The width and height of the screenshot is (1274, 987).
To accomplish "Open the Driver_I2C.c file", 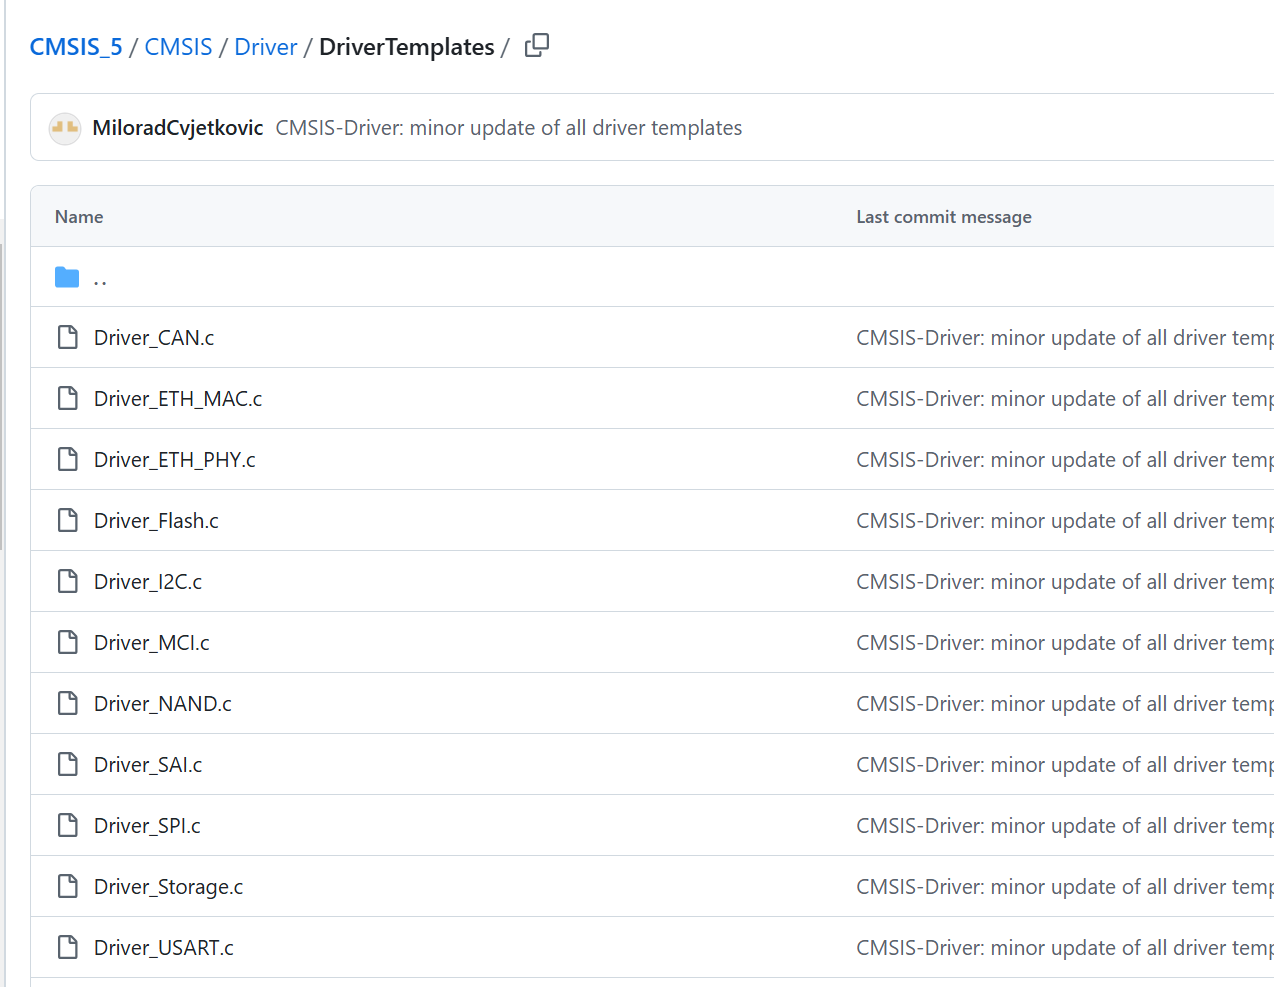I will (x=148, y=582).
